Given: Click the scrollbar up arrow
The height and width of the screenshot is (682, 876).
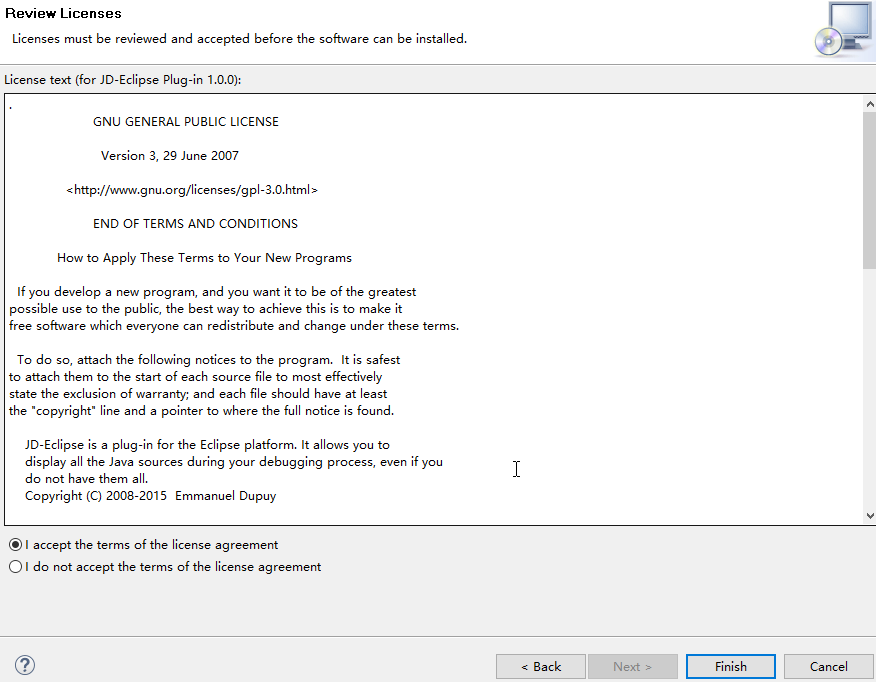Looking at the screenshot, I should coord(869,102).
